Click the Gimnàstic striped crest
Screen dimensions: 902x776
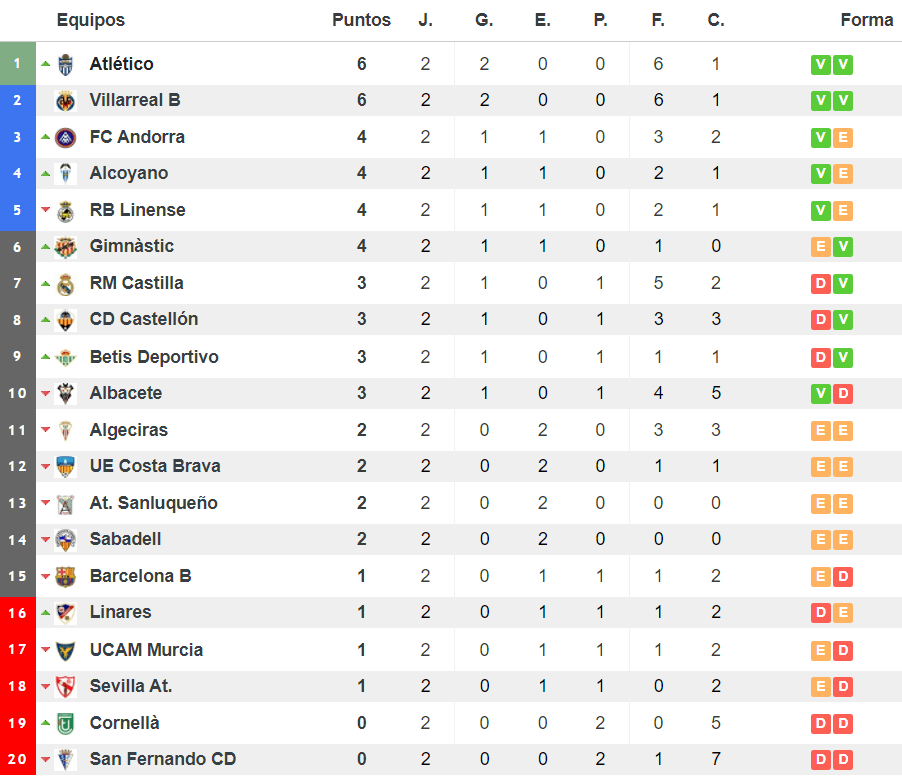tap(66, 247)
